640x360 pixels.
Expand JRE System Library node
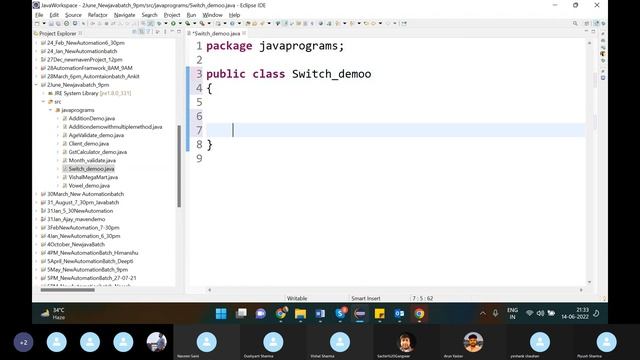point(44,93)
